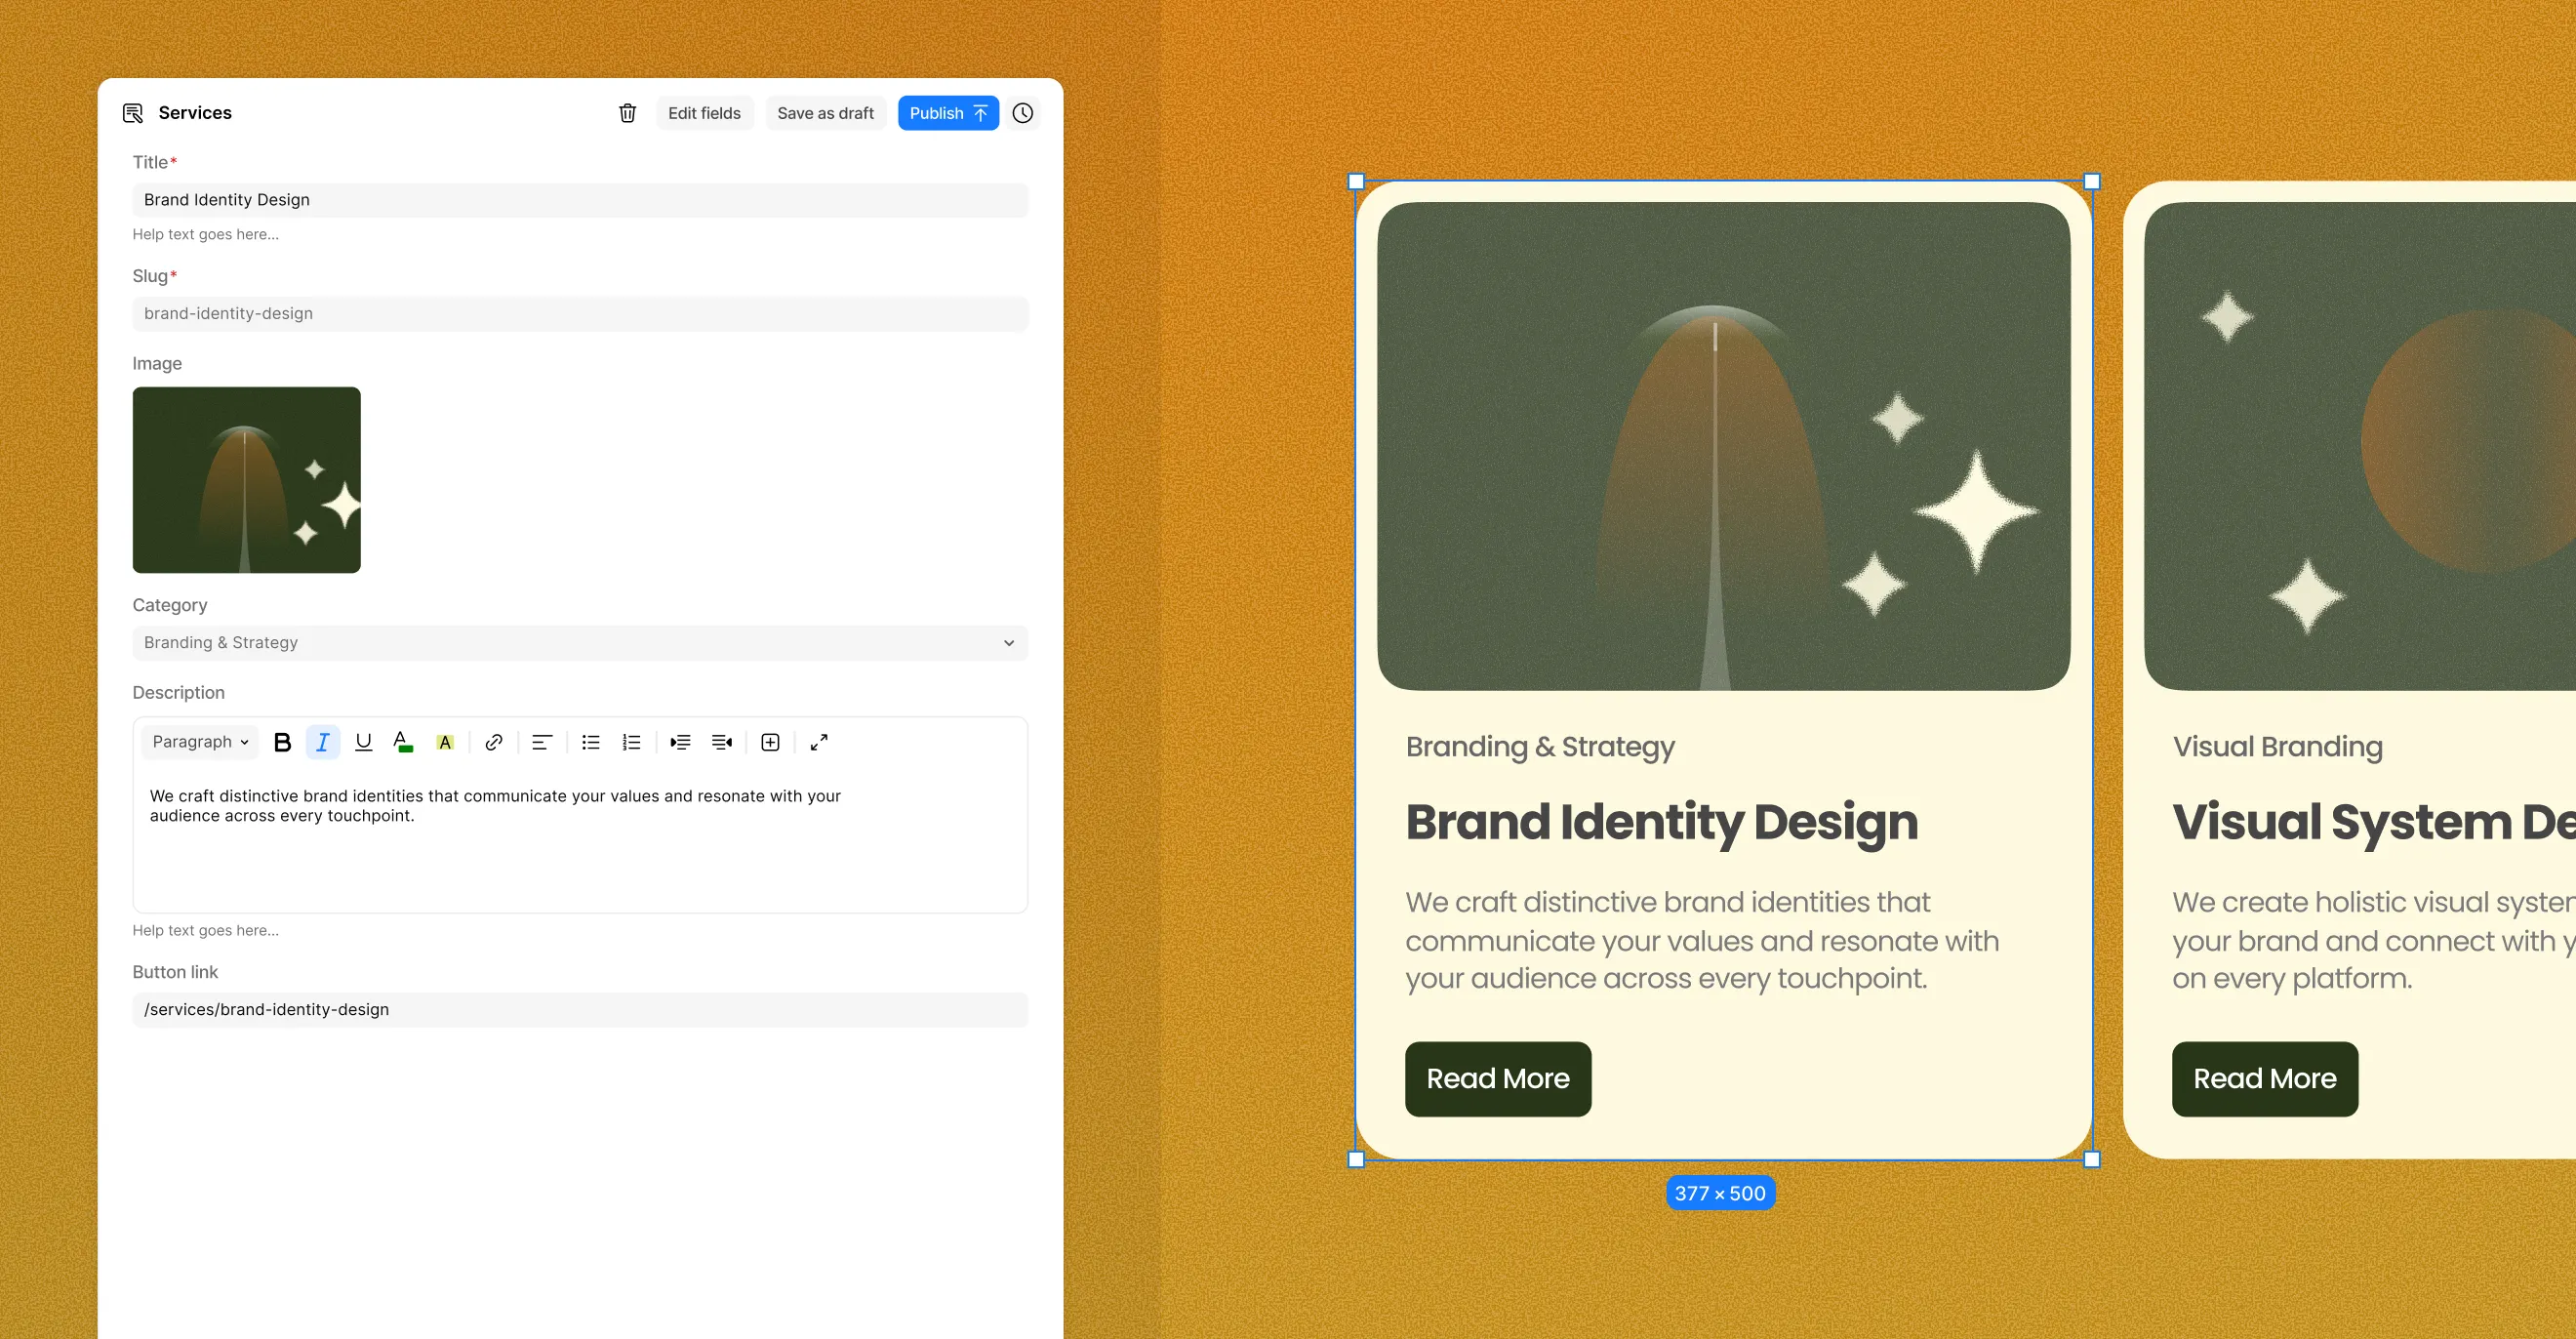Screen dimensions: 2576x1339
Task: Click the 377 × 500 size badge
Action: coord(1720,1193)
